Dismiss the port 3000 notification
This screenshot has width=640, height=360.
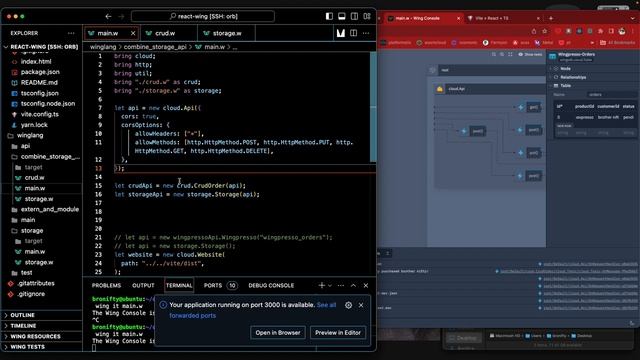[361, 305]
